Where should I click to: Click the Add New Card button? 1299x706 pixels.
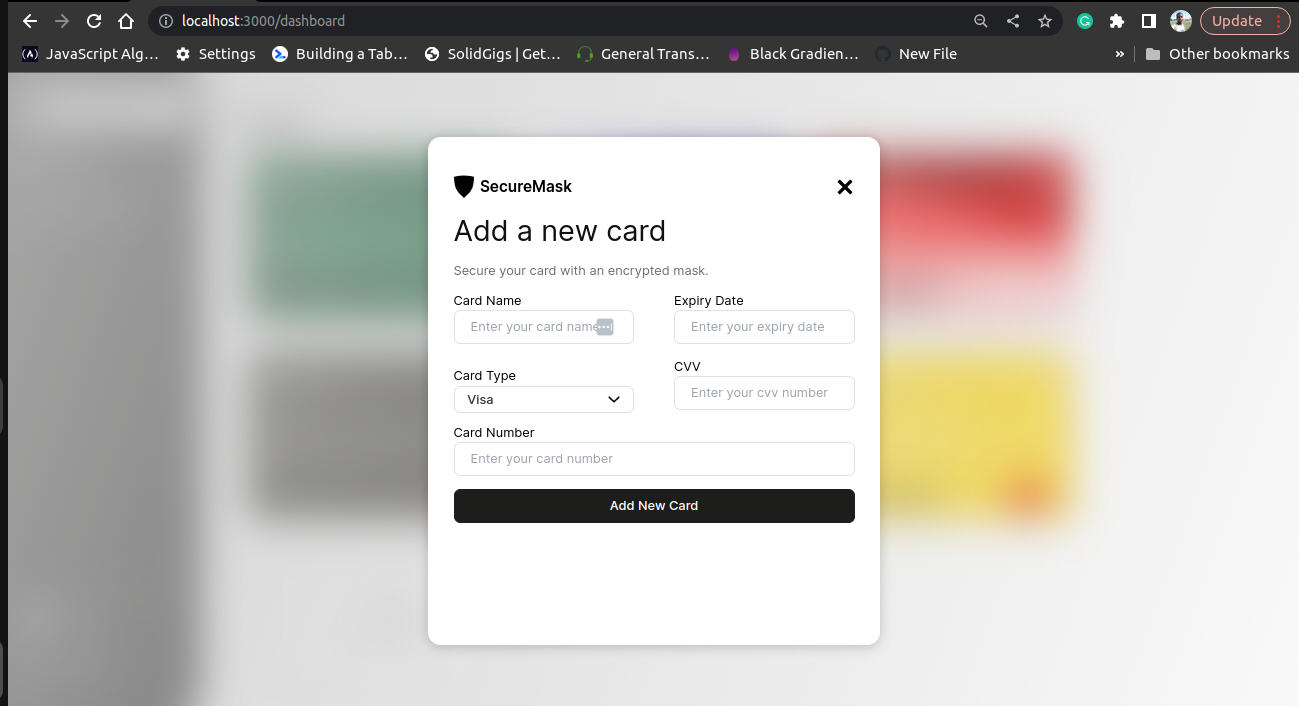[654, 506]
